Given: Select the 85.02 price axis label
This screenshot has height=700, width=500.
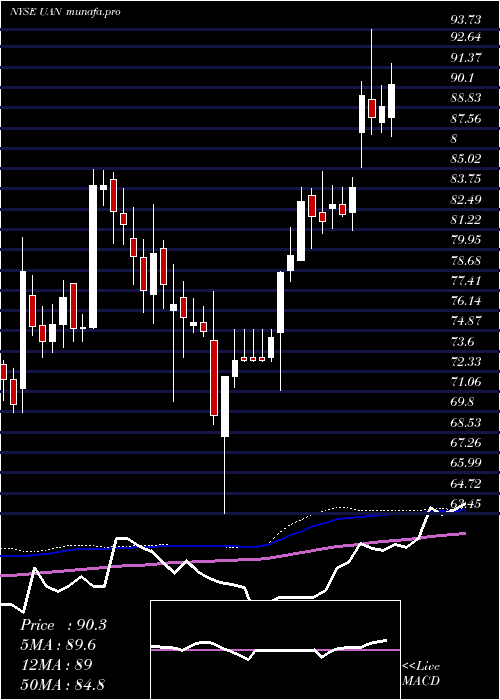Looking at the screenshot, I should (466, 159).
